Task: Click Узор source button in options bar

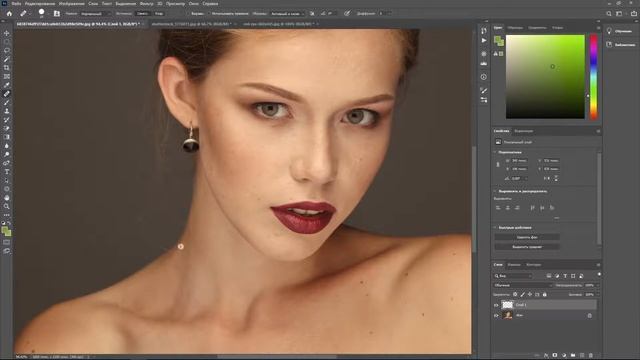Action: (159, 13)
